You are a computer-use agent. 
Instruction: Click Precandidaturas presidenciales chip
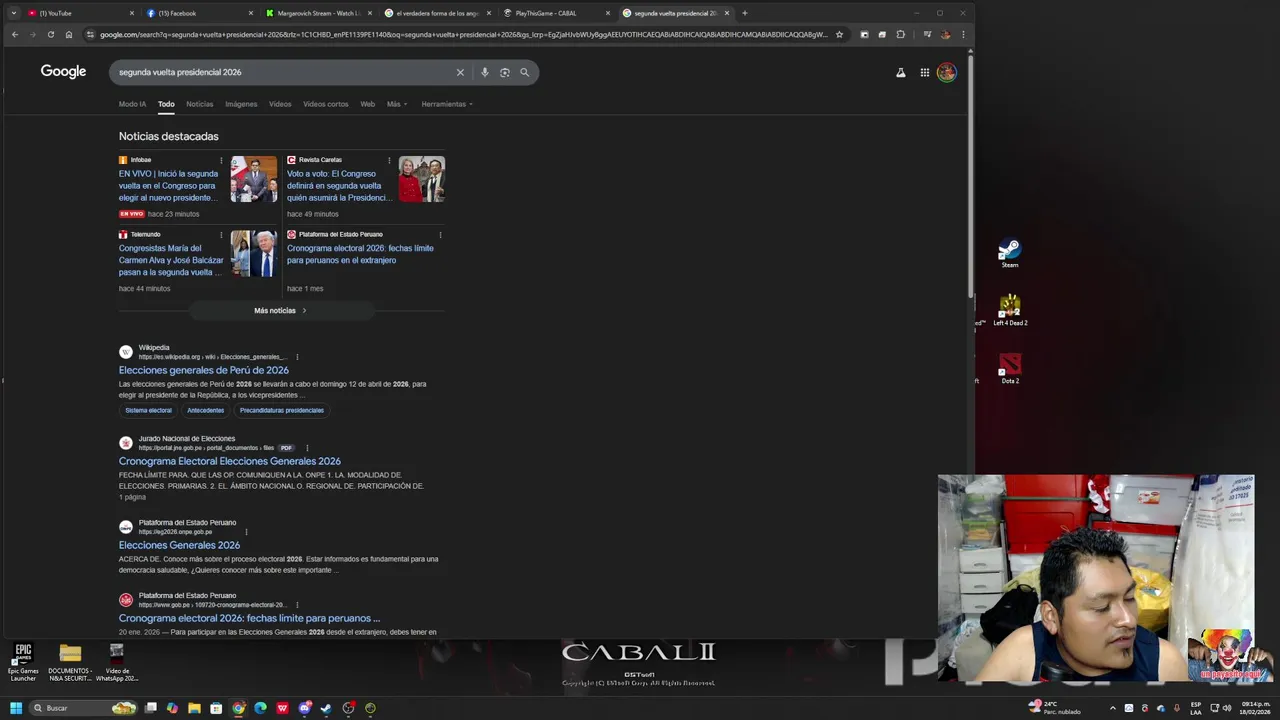282,410
